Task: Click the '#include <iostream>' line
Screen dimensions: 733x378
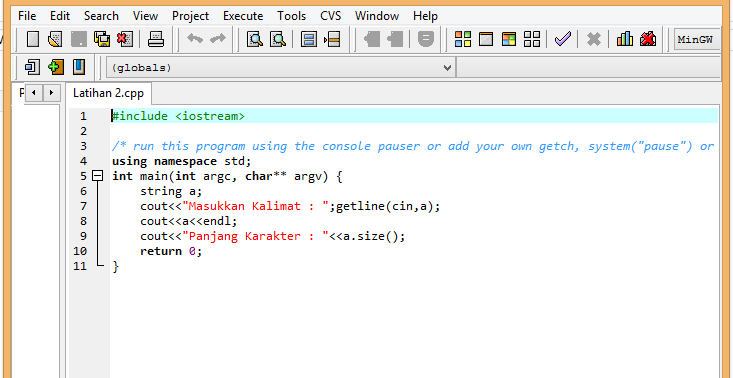Action: [x=178, y=116]
